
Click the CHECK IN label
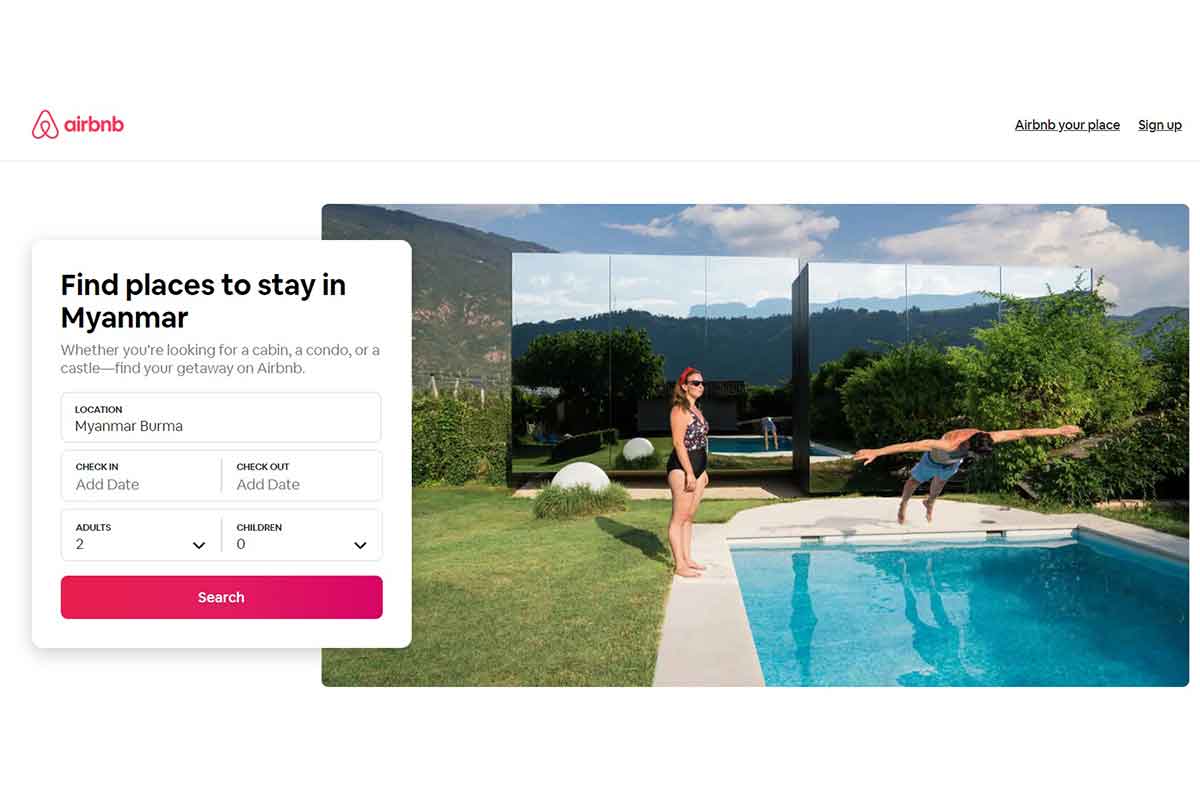(x=97, y=467)
